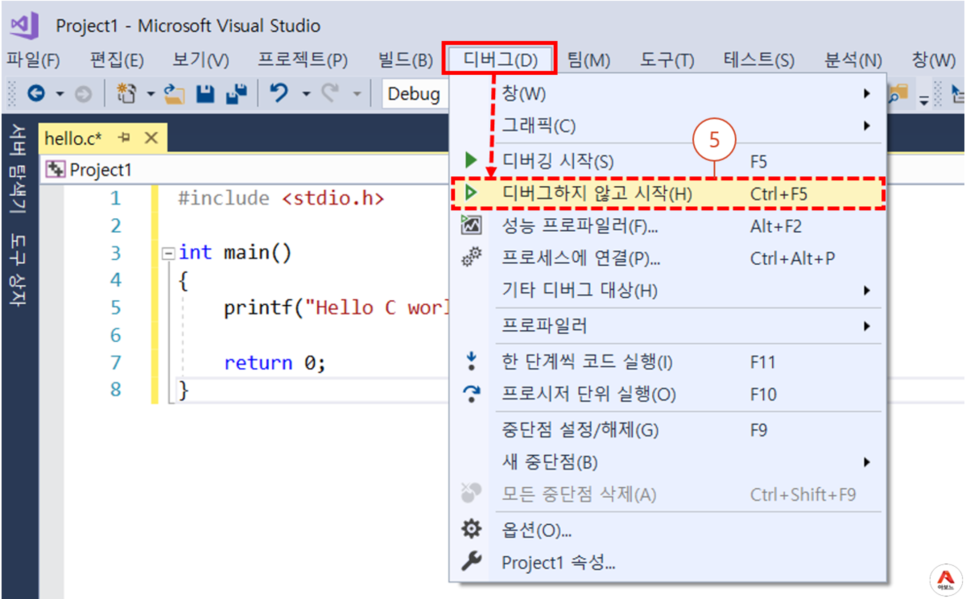Click the navigate forward arrow icon
Screen dimensions: 966x599
pos(83,94)
